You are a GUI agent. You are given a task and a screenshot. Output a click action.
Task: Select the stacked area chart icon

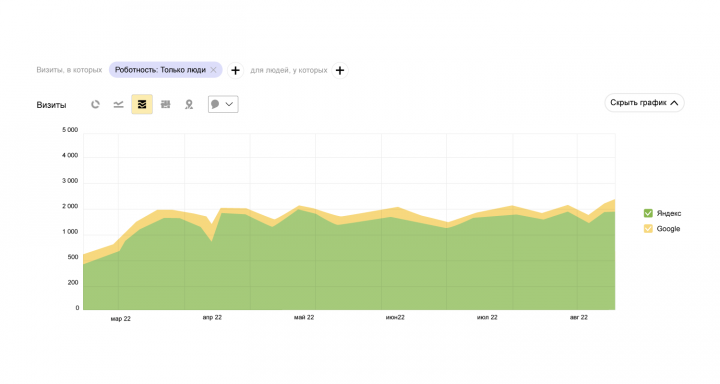point(142,105)
